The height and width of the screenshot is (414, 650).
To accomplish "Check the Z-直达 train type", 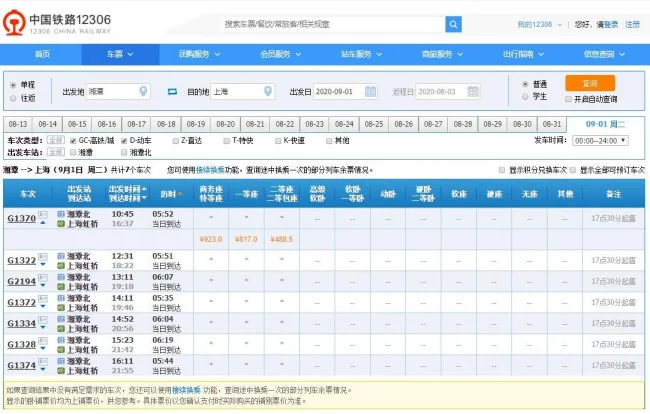I will 175,141.
